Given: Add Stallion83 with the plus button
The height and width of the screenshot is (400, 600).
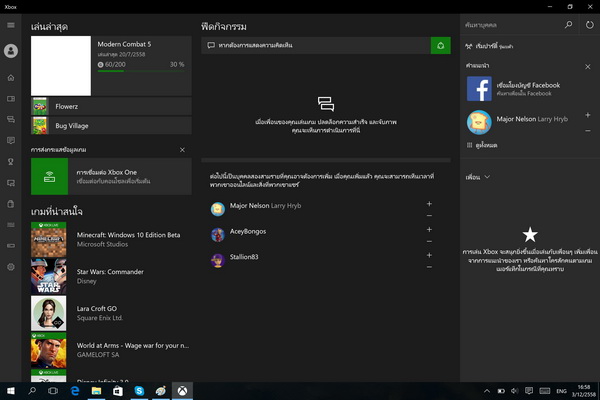Looking at the screenshot, I should [429, 254].
